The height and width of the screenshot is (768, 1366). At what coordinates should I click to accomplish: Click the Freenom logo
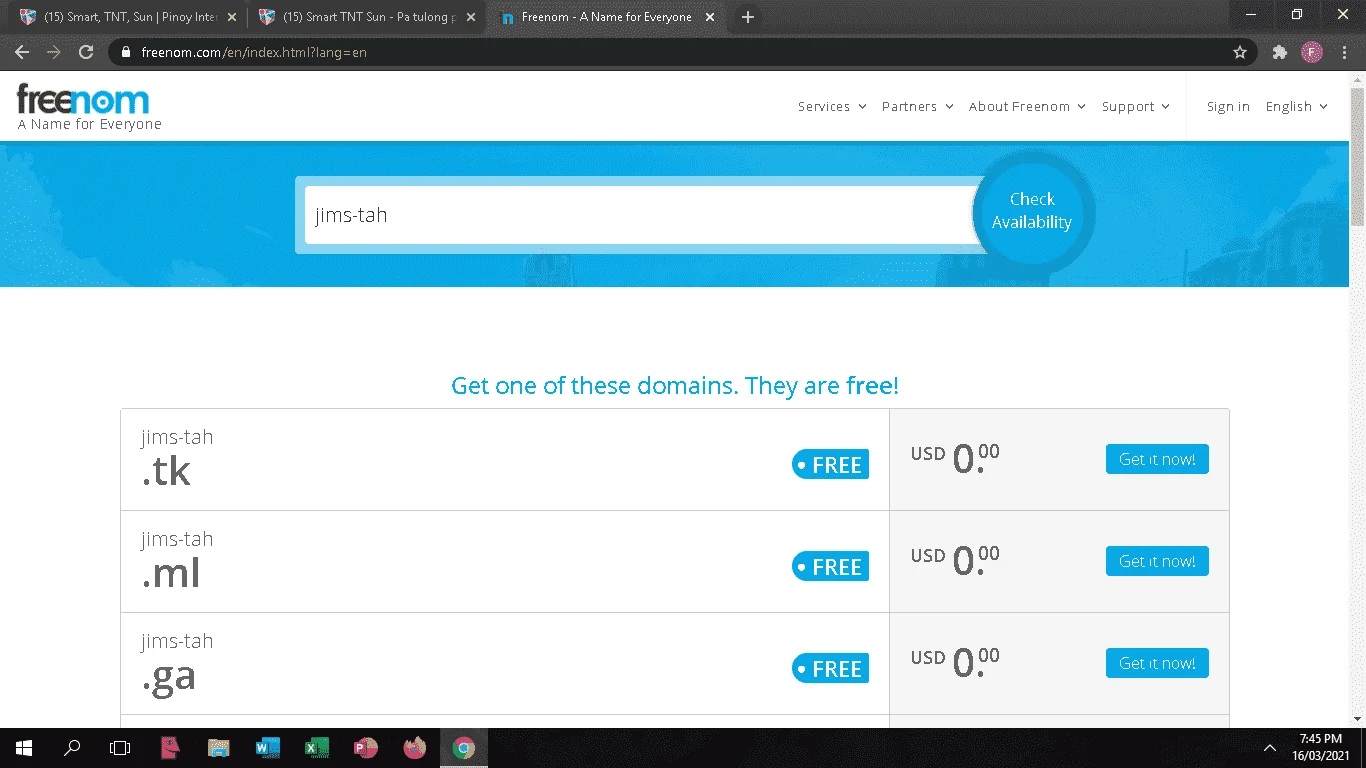pos(83,99)
